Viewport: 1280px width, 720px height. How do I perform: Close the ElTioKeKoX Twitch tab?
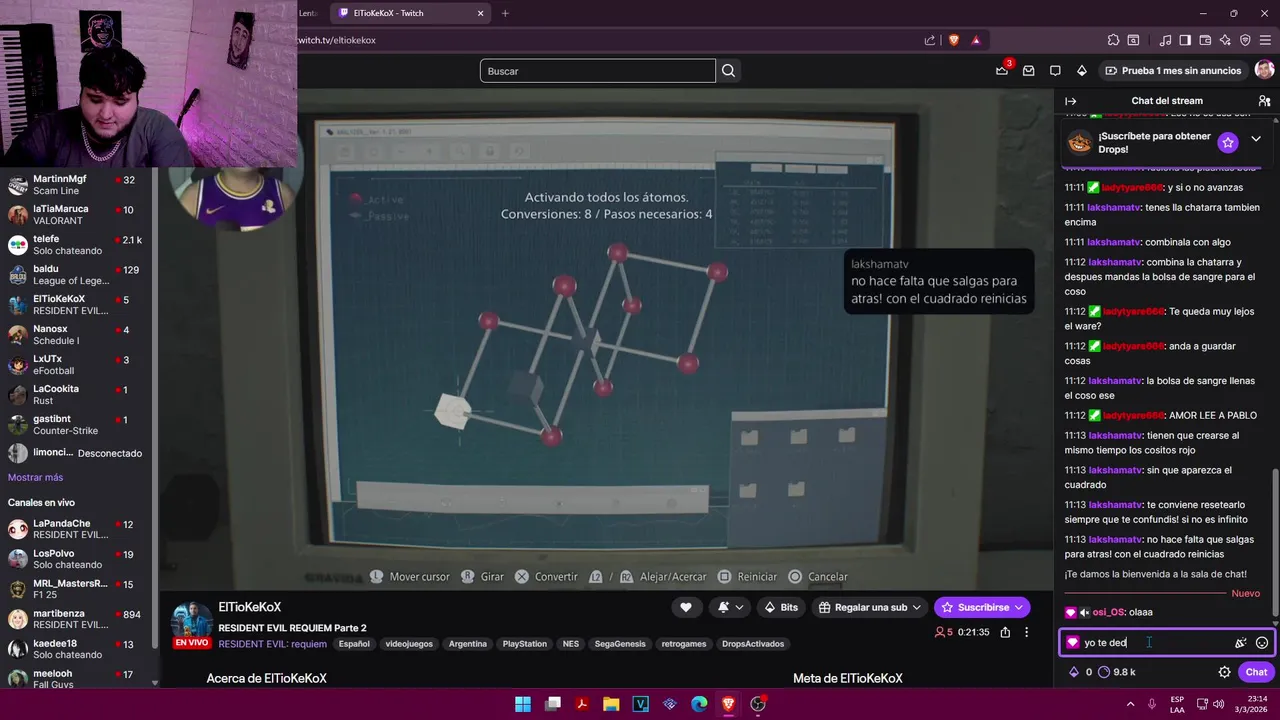click(480, 13)
